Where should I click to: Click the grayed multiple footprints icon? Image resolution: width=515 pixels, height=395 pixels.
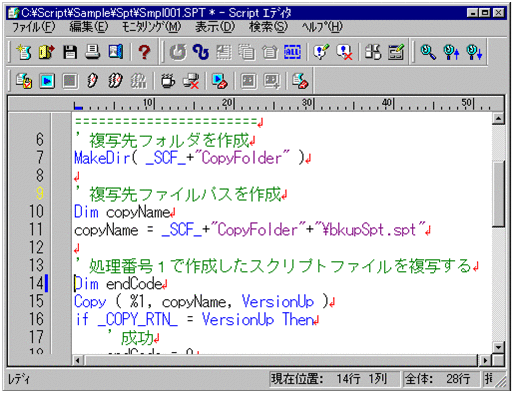coord(138,81)
